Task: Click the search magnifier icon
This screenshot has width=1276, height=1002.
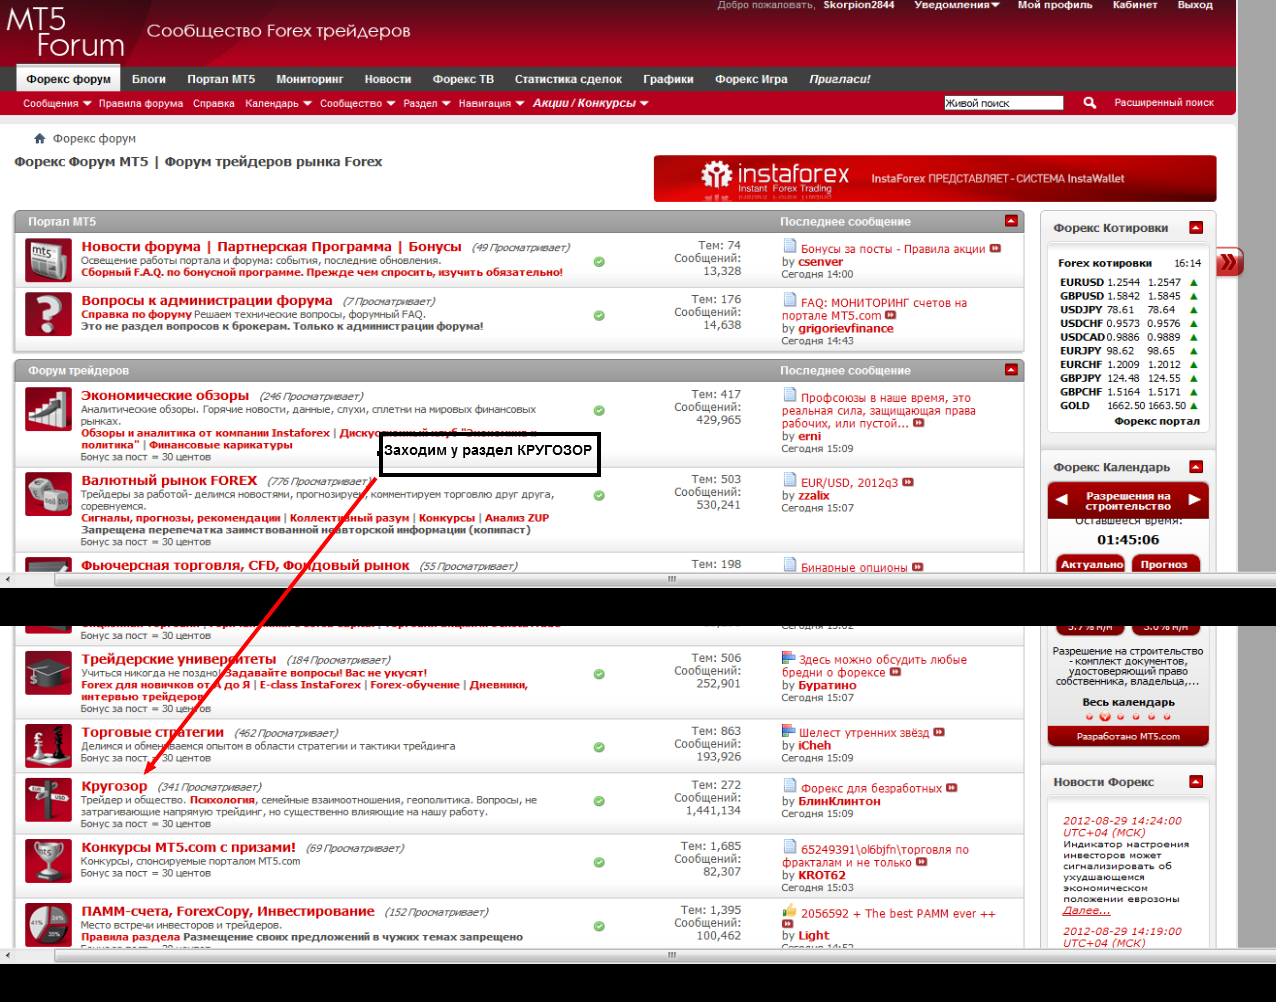Action: coord(1090,103)
